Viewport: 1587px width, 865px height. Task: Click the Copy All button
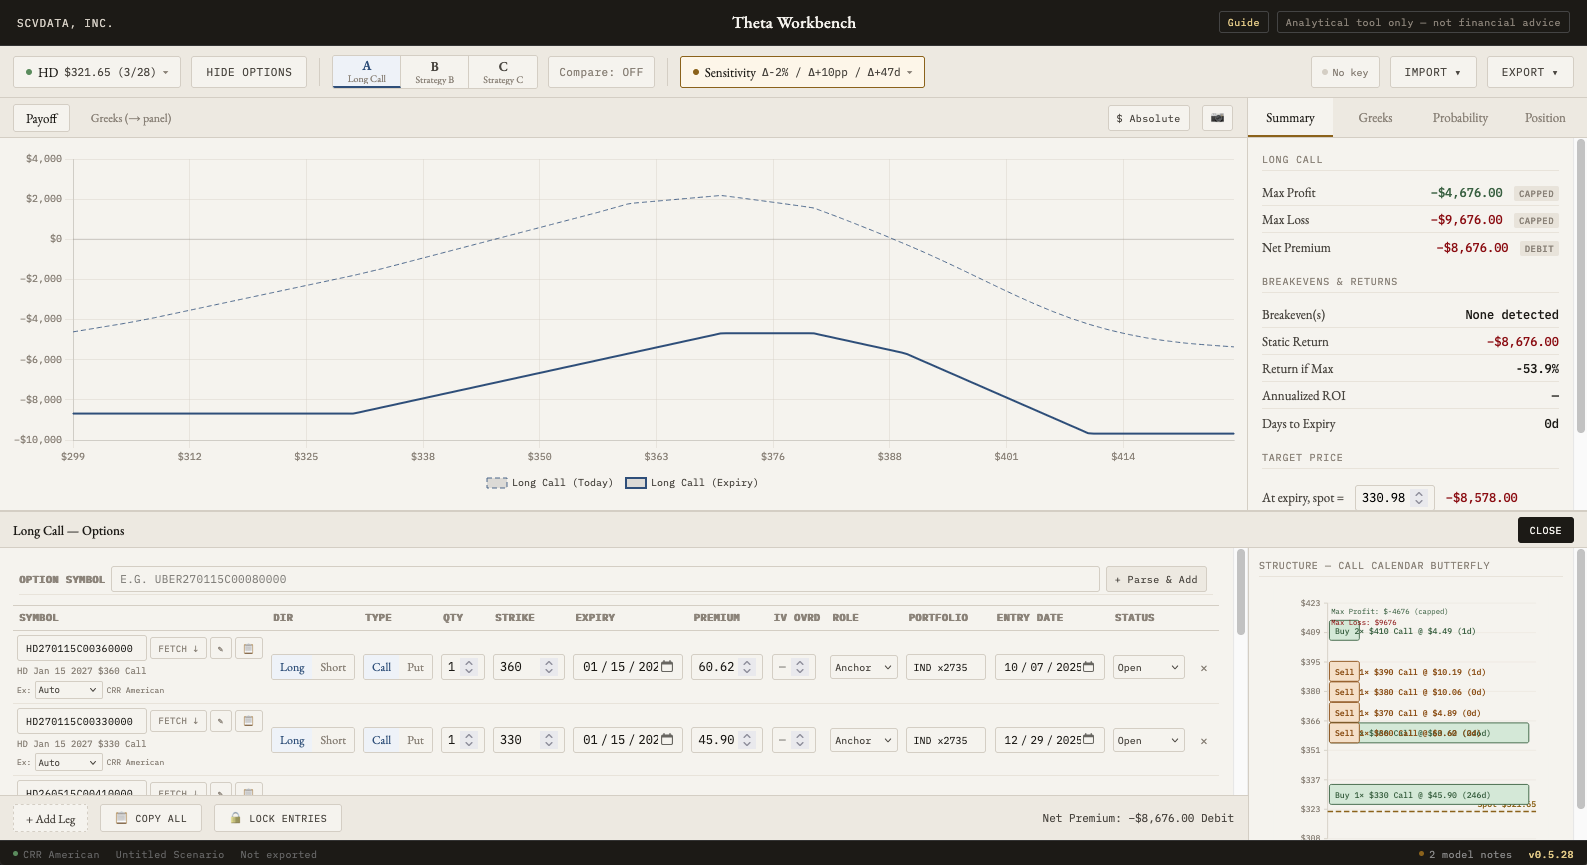(x=151, y=818)
